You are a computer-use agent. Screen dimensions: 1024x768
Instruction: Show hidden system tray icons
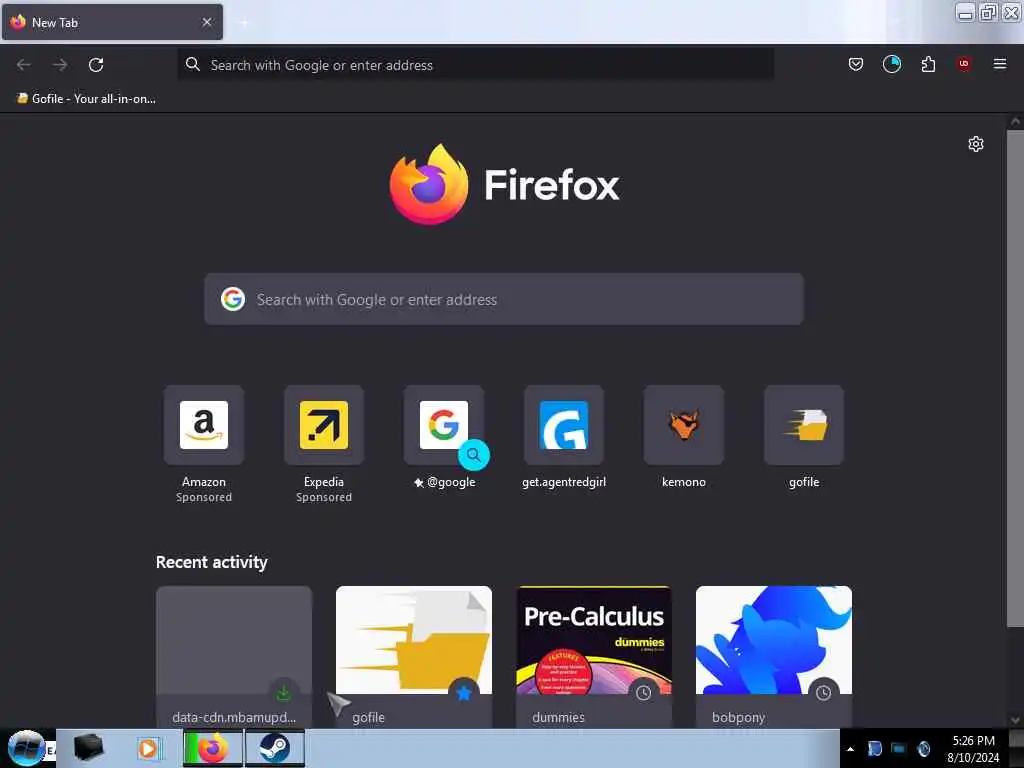[850, 749]
